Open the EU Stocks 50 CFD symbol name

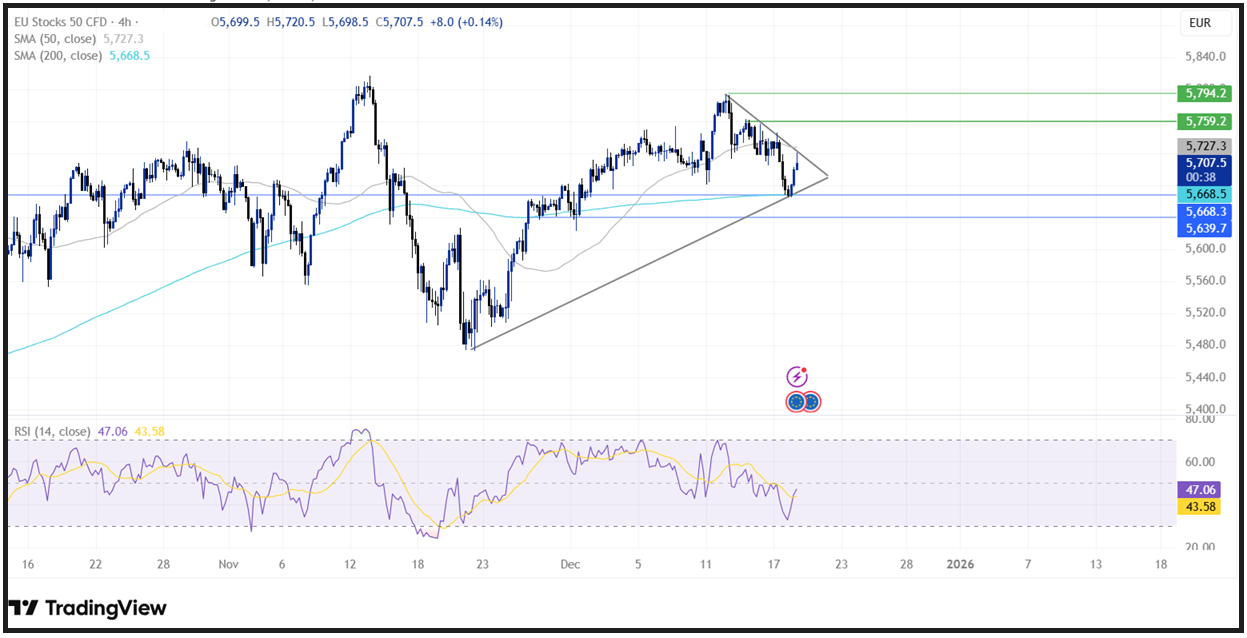(x=60, y=22)
